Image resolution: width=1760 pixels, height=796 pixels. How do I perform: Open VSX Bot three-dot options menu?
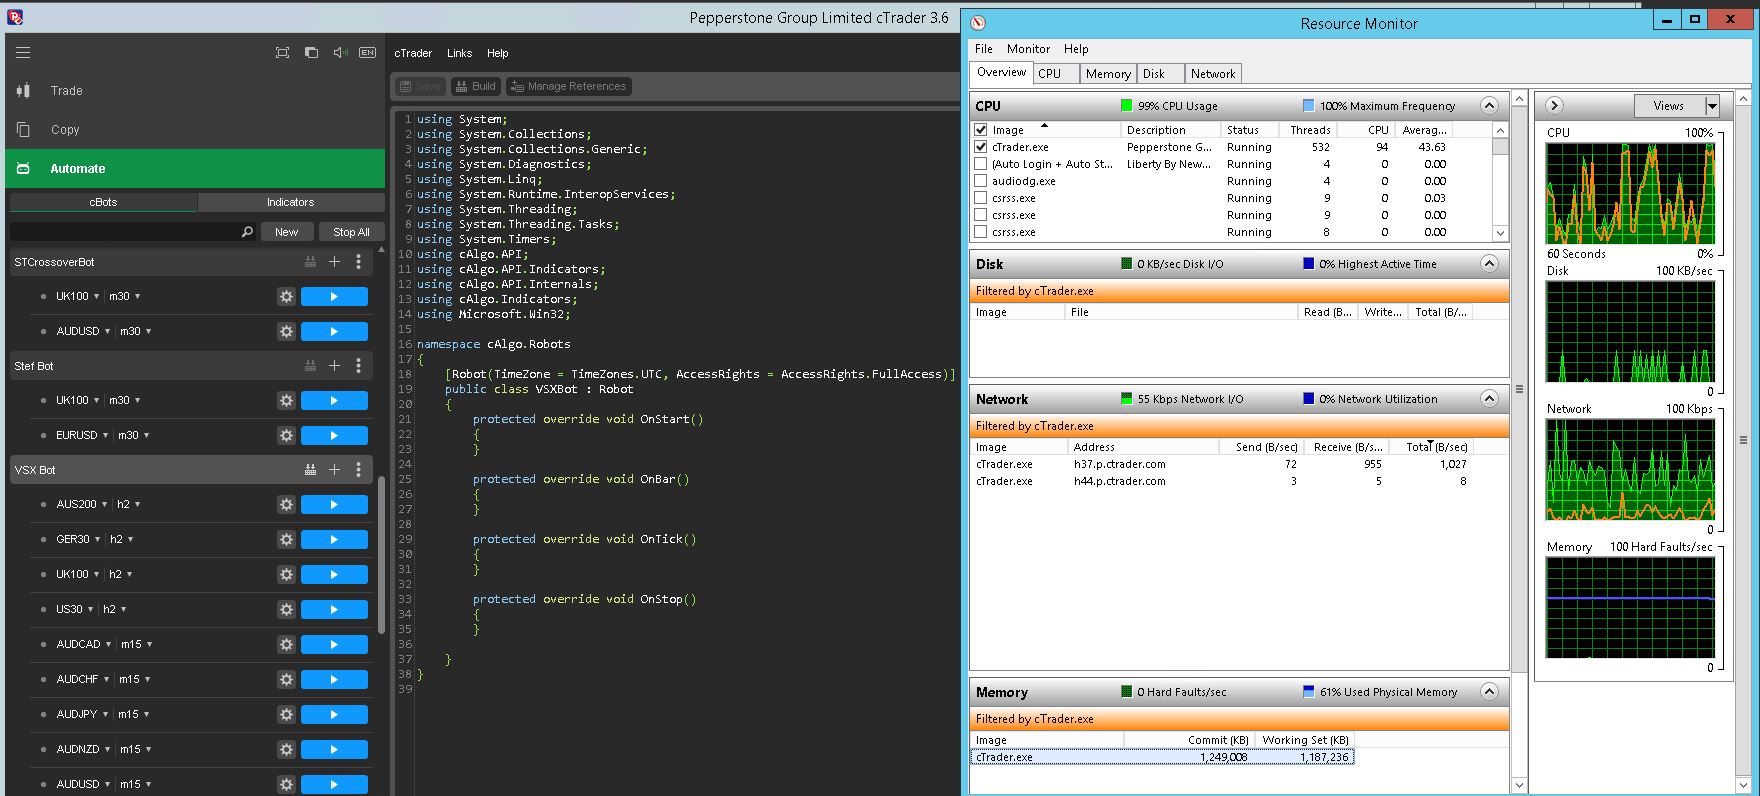pos(359,470)
